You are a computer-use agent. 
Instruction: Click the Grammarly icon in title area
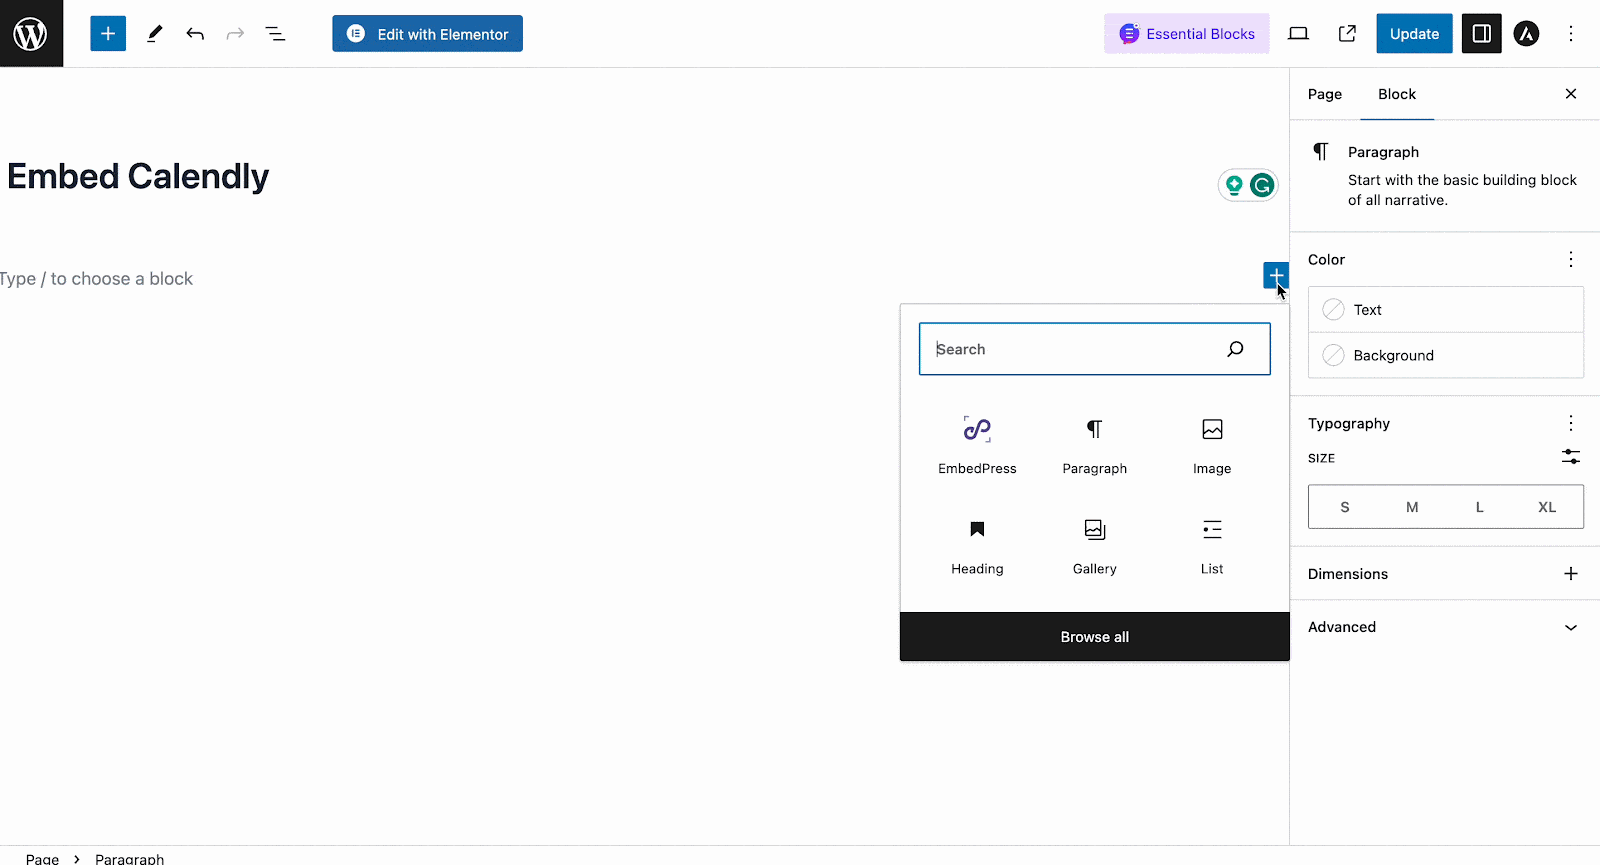point(1262,185)
